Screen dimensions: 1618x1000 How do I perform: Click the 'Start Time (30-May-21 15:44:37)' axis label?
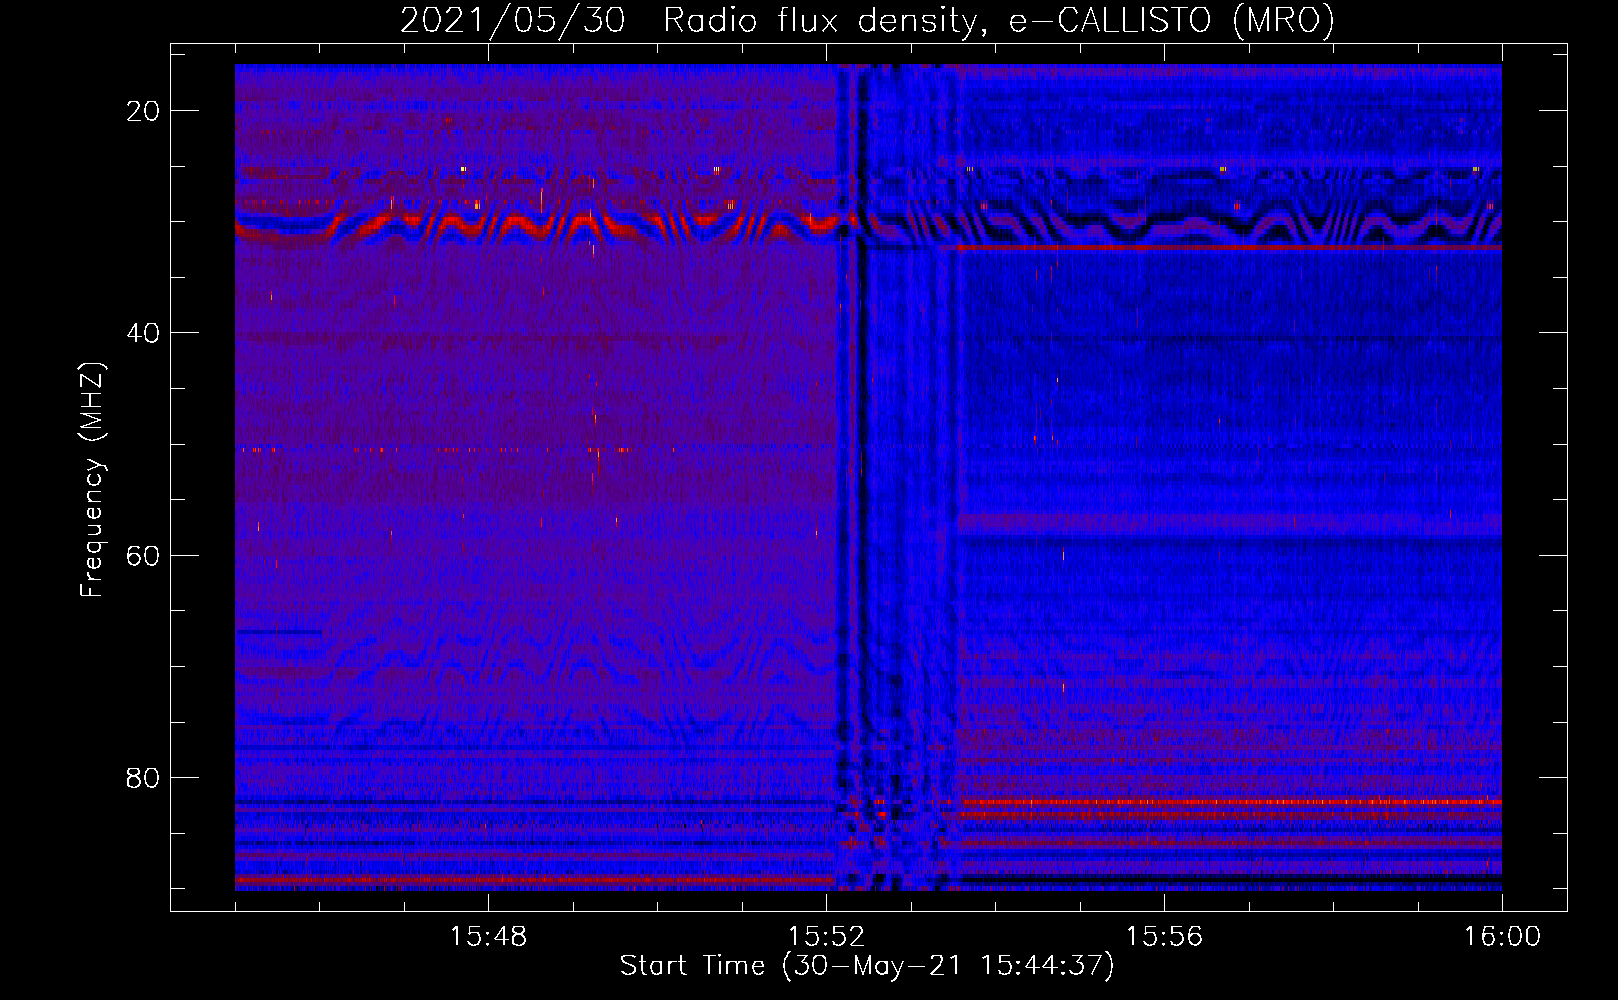click(x=867, y=966)
